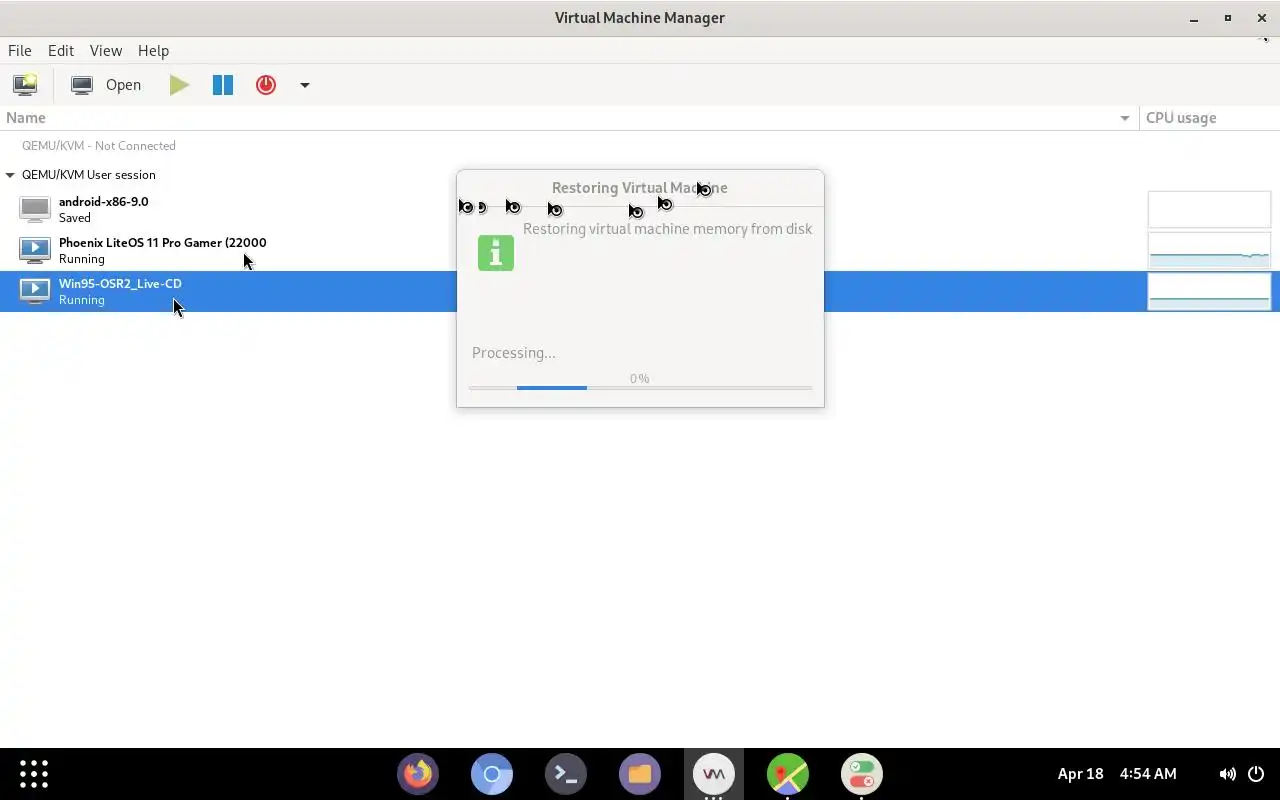The image size is (1280, 800).
Task: Click the Win95-OSR2_Live-CD CPU usage graph
Action: pos(1209,291)
